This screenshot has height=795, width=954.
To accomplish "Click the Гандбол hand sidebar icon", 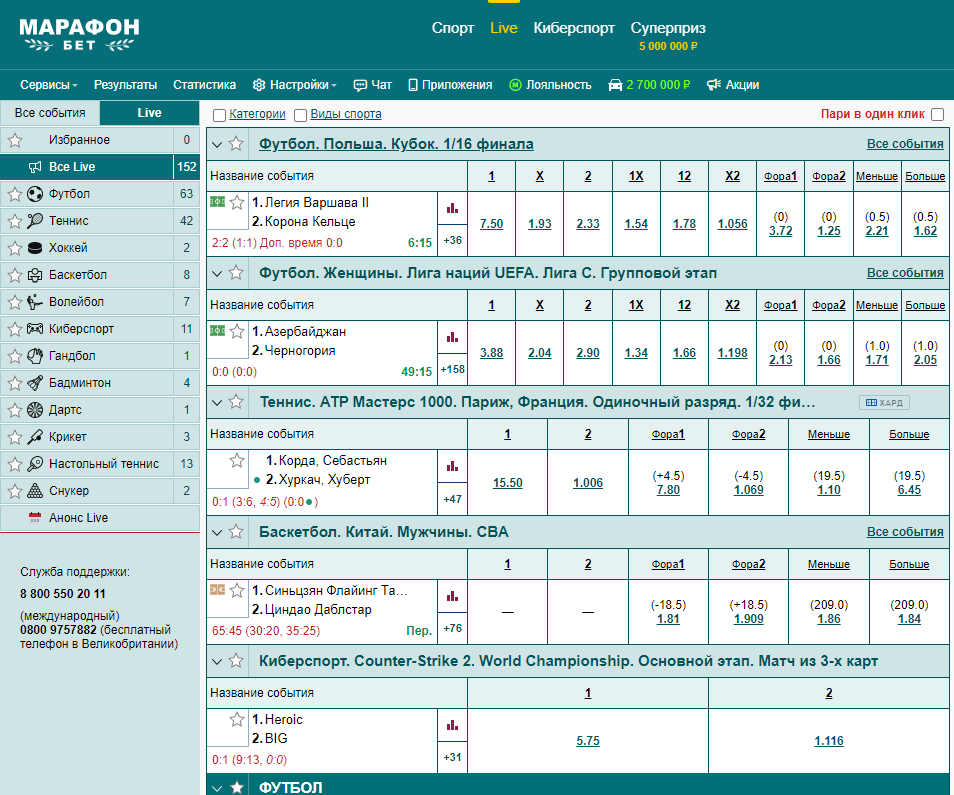I will pyautogui.click(x=35, y=356).
